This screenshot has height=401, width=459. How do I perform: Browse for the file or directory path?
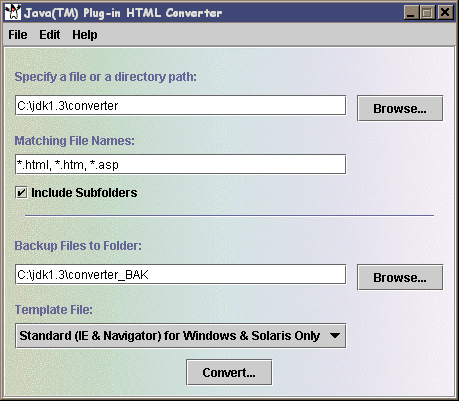[400, 108]
